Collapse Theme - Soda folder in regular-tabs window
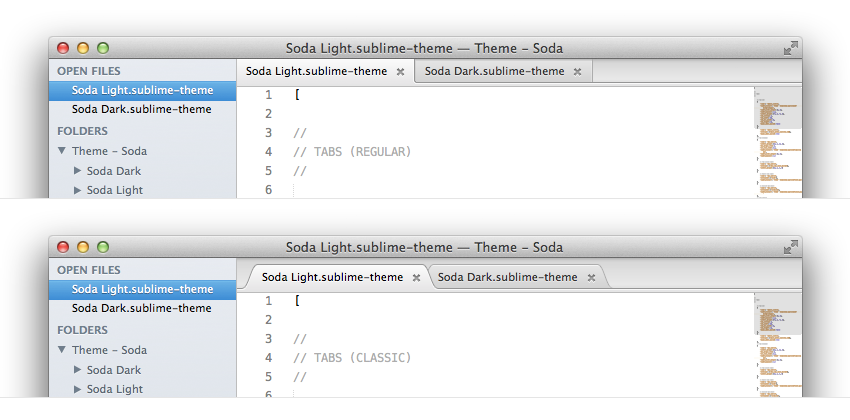850x420 pixels. click(62, 152)
